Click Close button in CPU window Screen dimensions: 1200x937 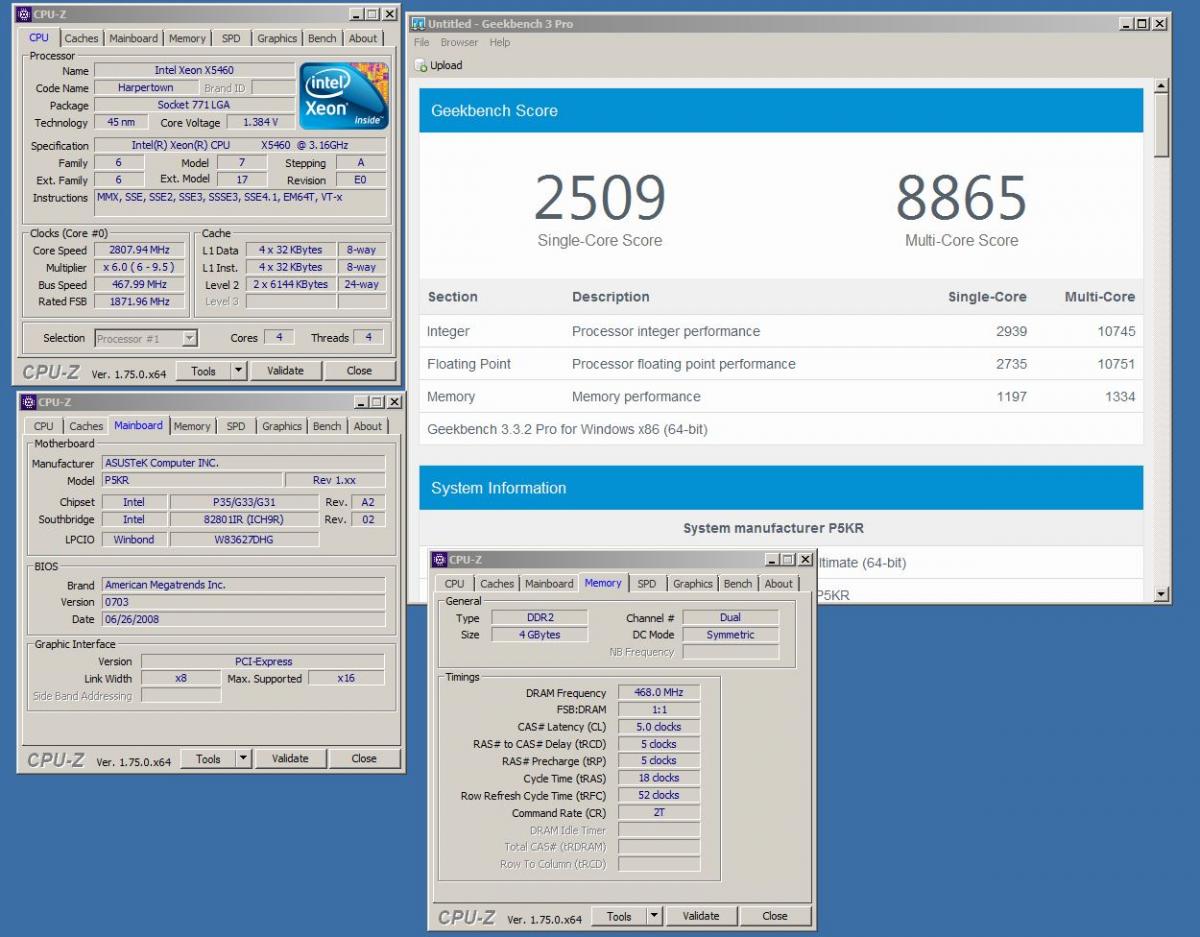(360, 371)
